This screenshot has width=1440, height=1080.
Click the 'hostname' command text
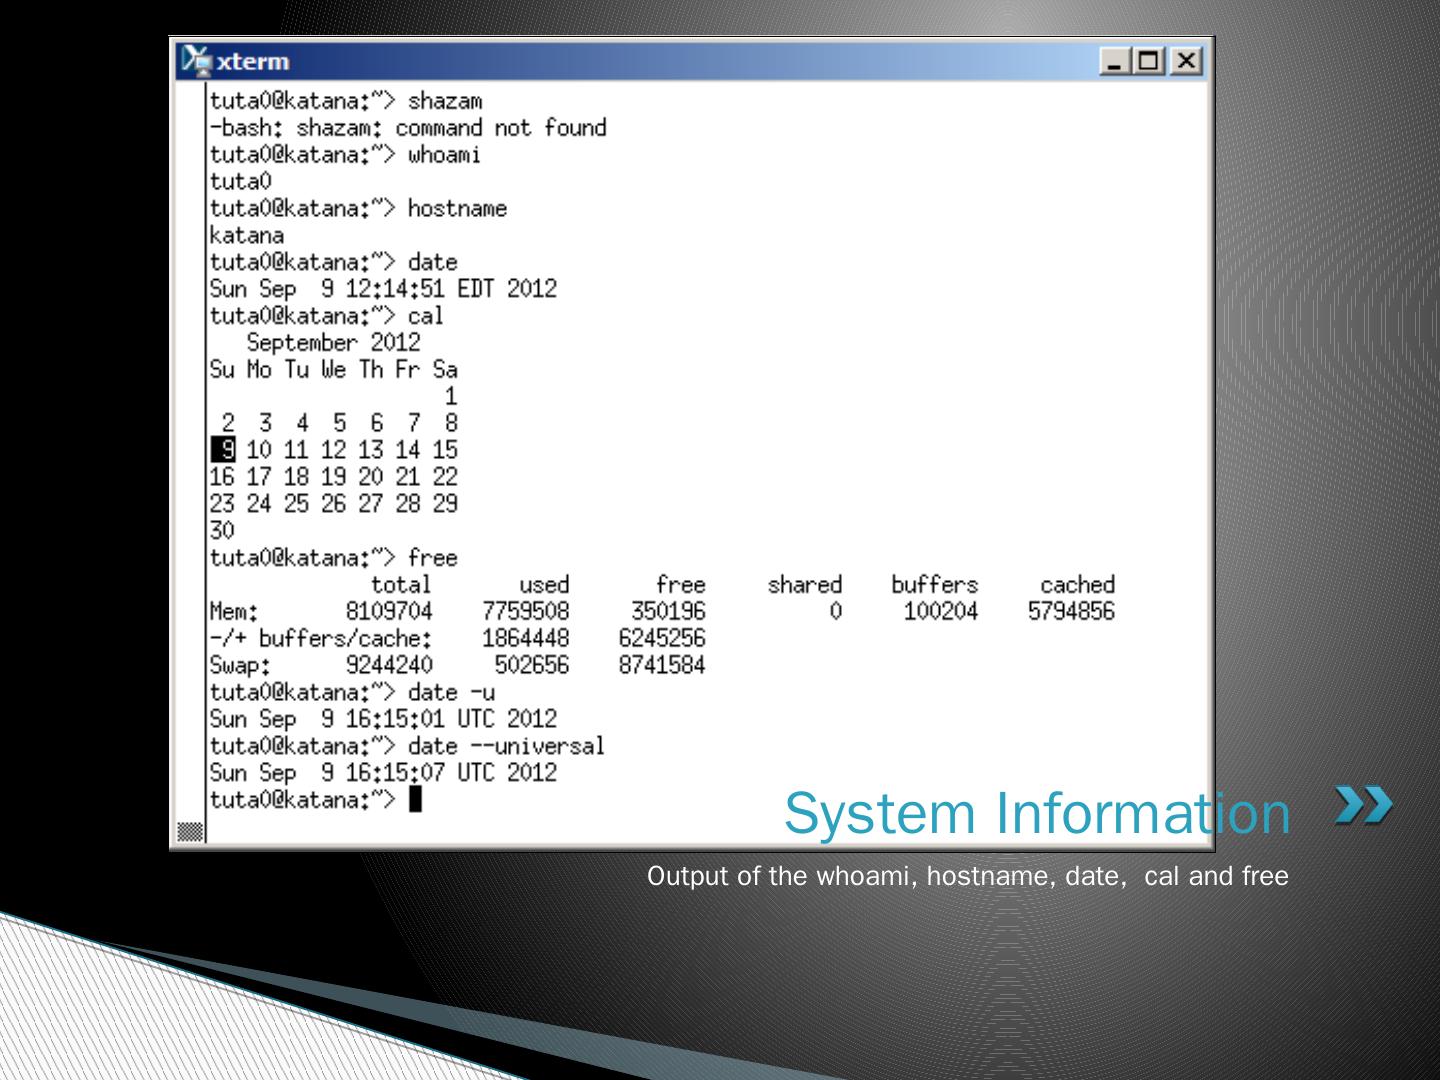tap(457, 209)
